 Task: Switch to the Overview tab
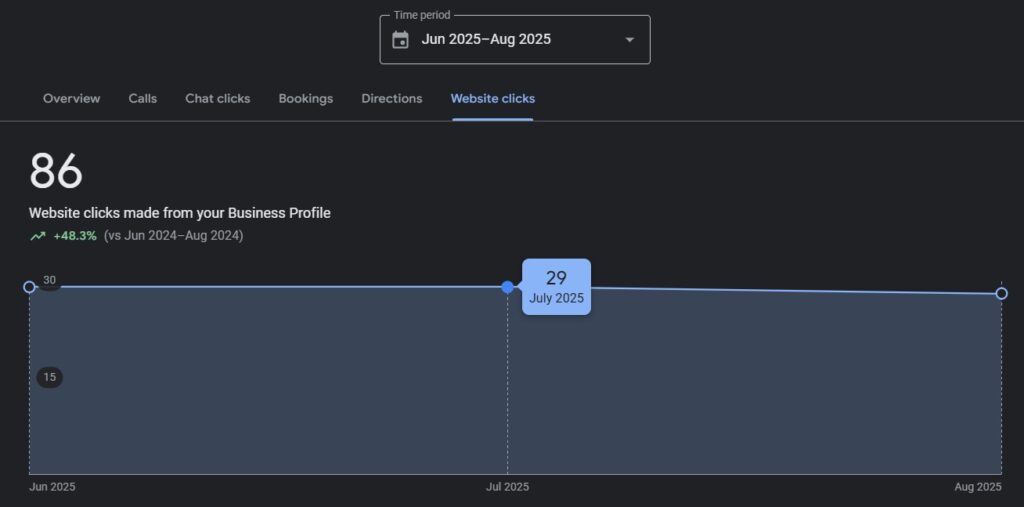click(x=71, y=99)
